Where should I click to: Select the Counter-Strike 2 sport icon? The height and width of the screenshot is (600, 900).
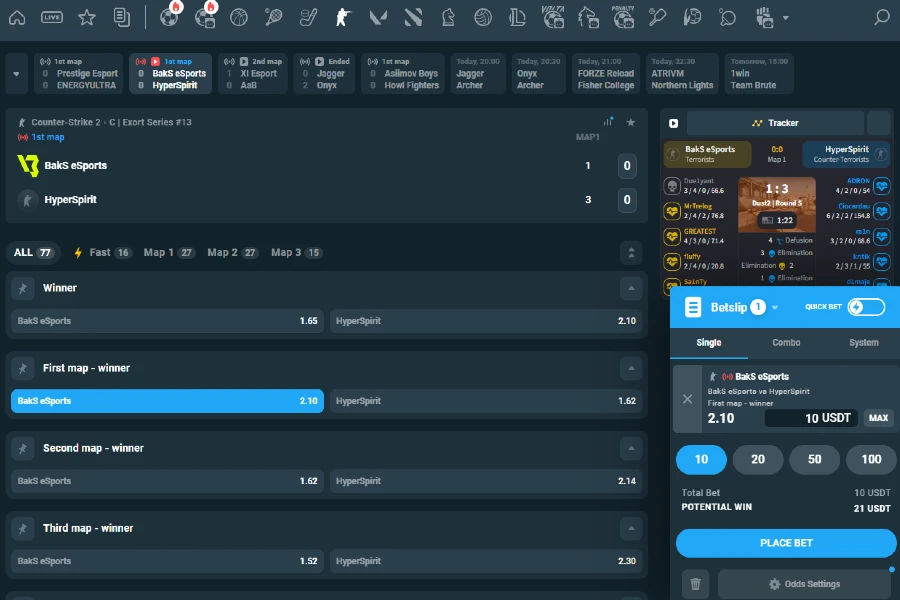(x=342, y=16)
